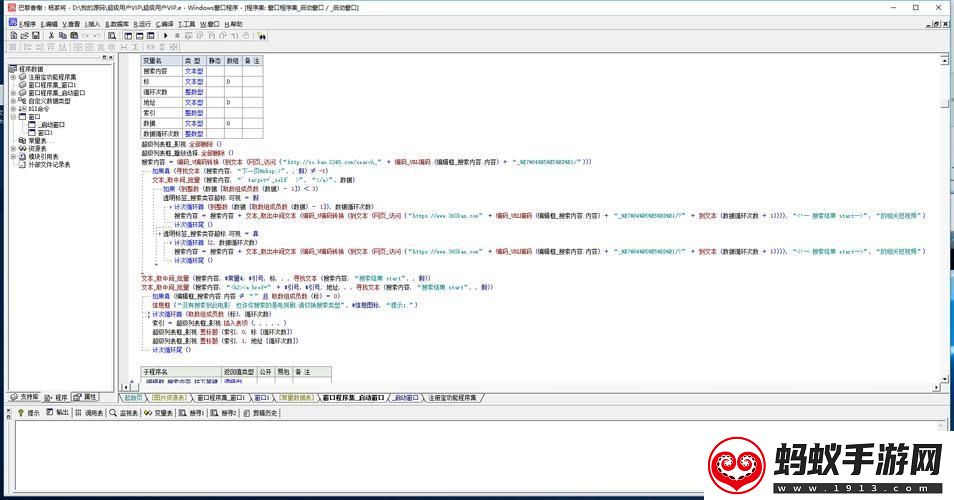The image size is (954, 500).
Task: Switch to the 起始页 editor tab
Action: (133, 397)
